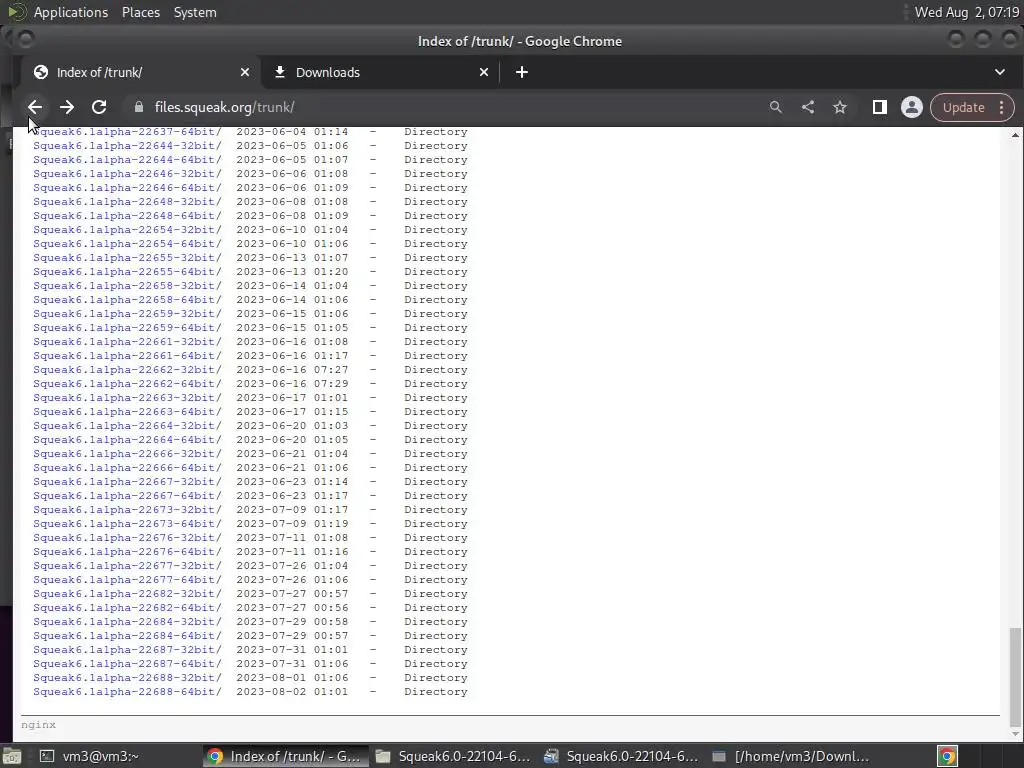Reload the page with the refresh icon
1024x768 pixels.
(x=99, y=107)
